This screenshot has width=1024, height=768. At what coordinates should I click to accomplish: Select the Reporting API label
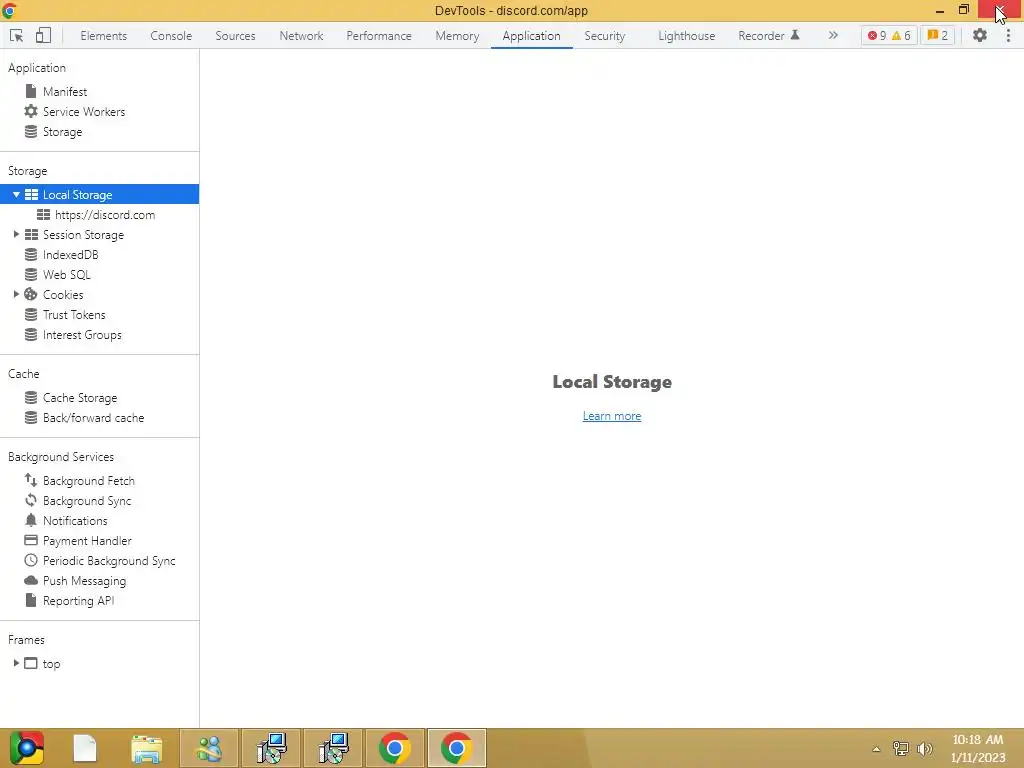click(x=78, y=601)
